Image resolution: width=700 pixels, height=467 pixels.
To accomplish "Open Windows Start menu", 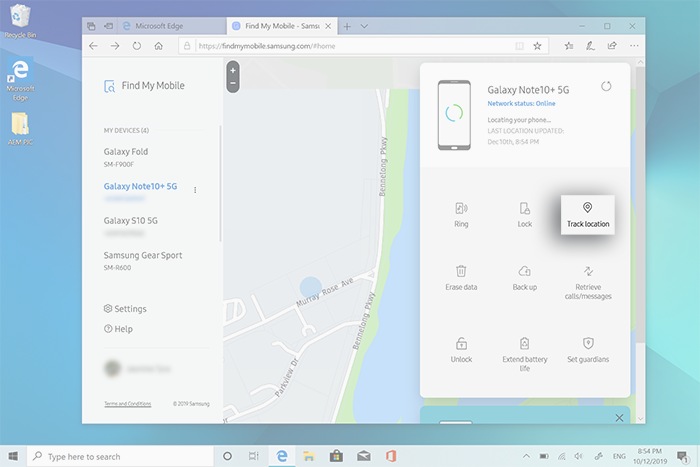I will pyautogui.click(x=13, y=456).
